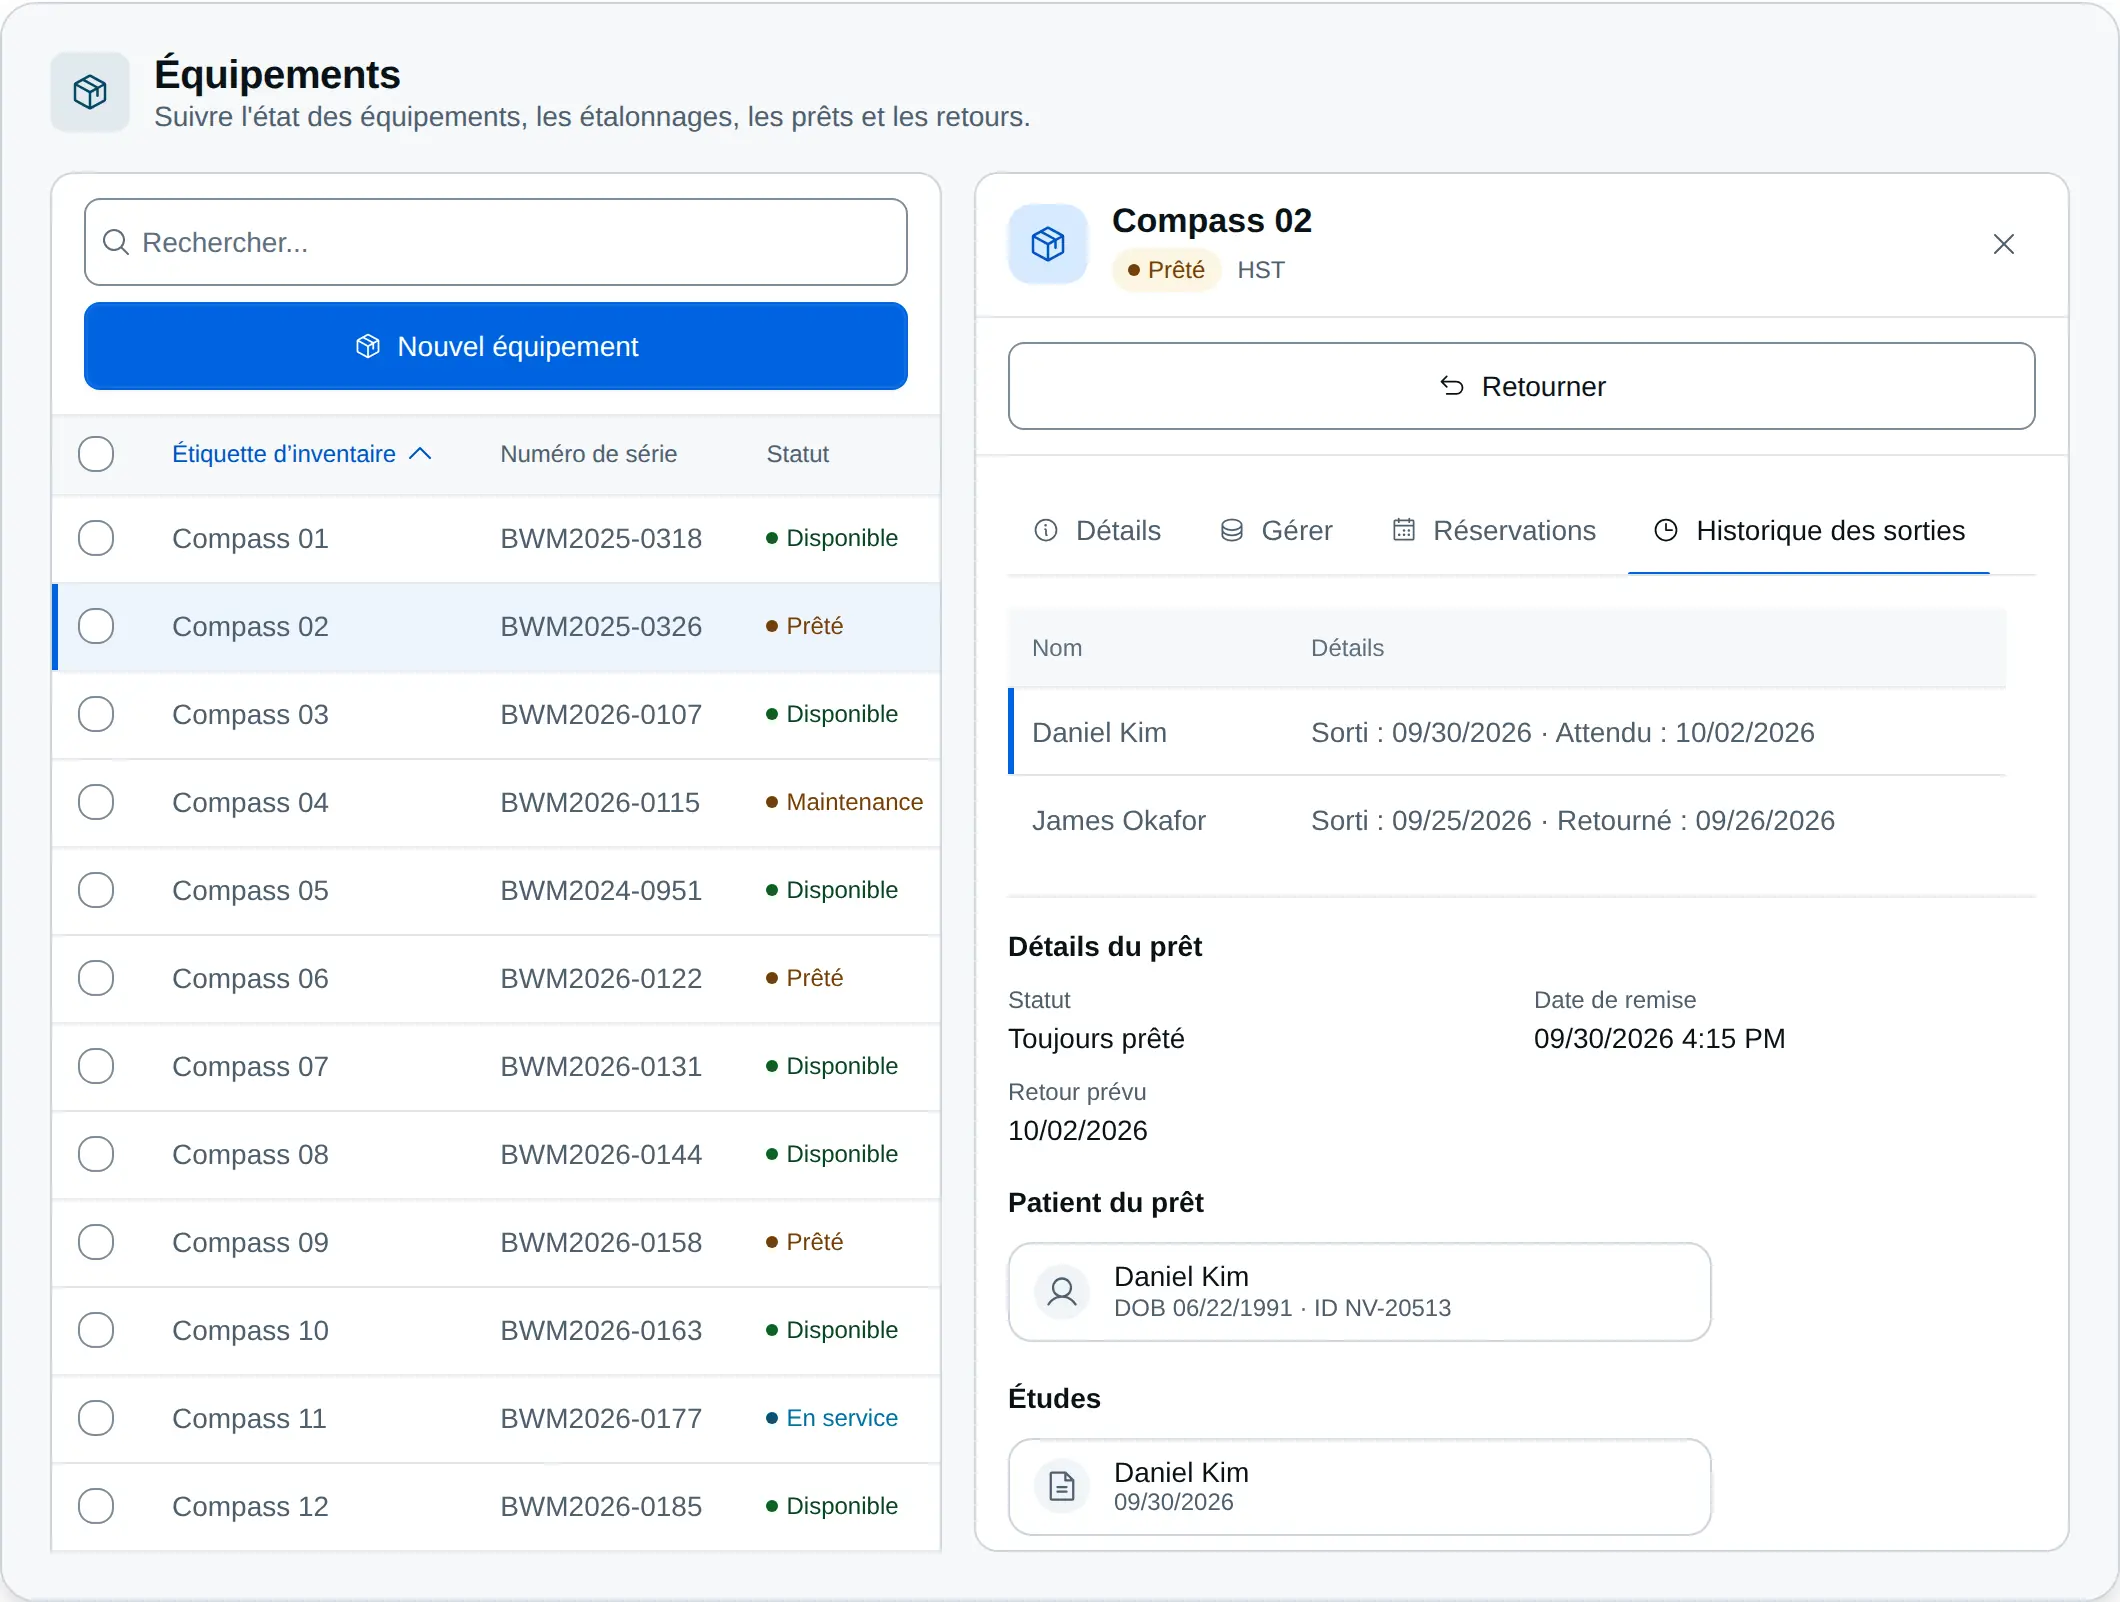Click the Études document icon
Image resolution: width=2120 pixels, height=1602 pixels.
pyautogui.click(x=1062, y=1487)
